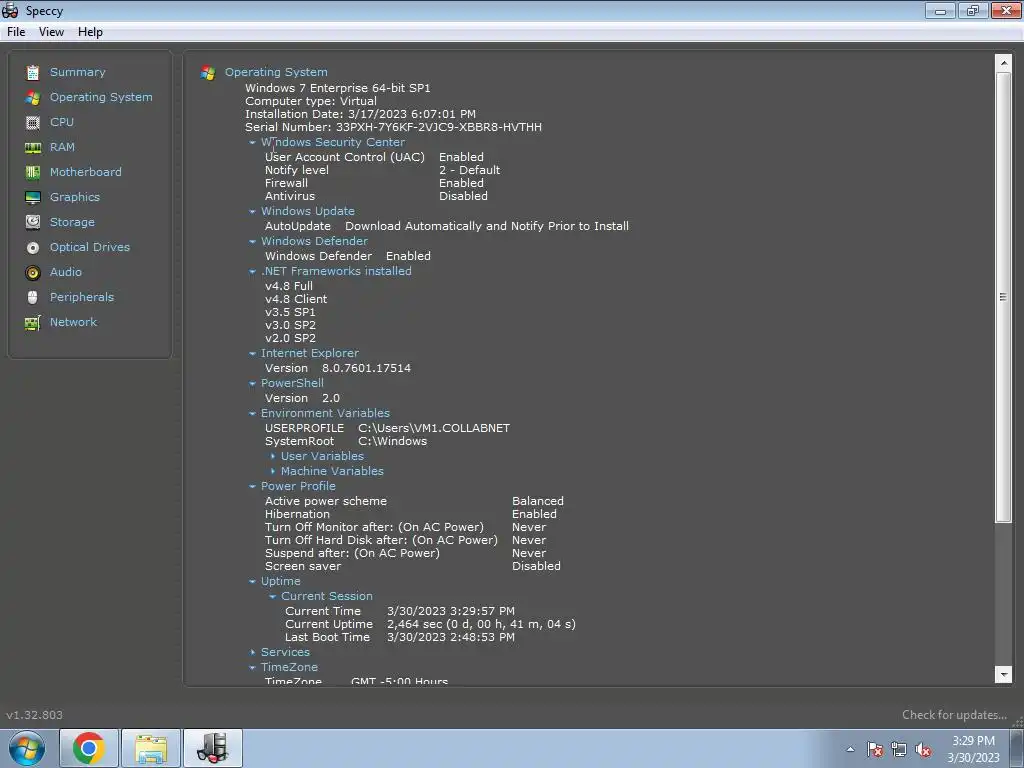
Task: Click the Last Boot Time row
Action: (x=400, y=637)
